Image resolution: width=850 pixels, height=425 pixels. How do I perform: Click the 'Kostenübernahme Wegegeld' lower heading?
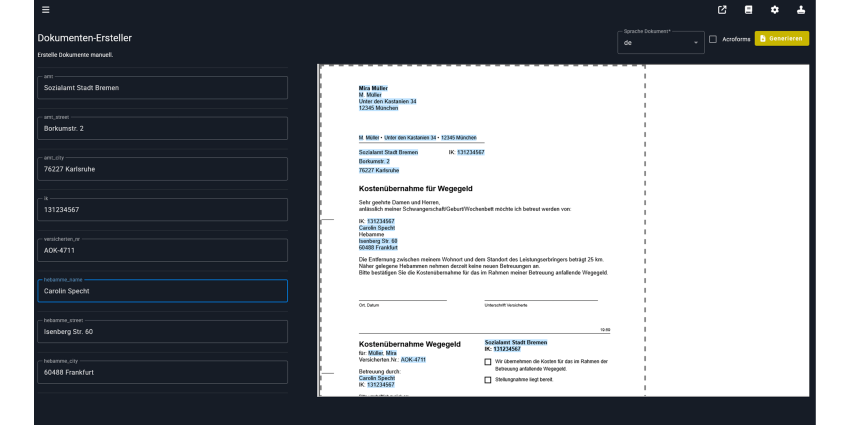(410, 344)
